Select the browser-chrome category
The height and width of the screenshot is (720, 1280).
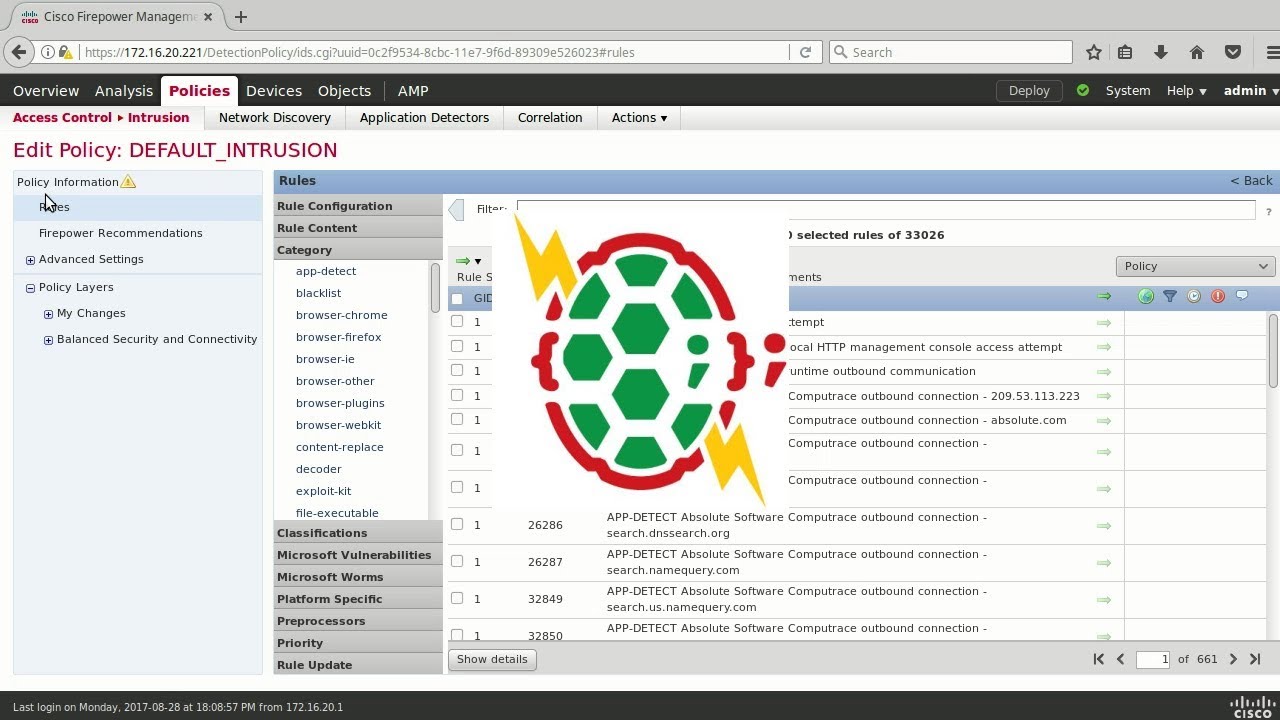point(341,315)
